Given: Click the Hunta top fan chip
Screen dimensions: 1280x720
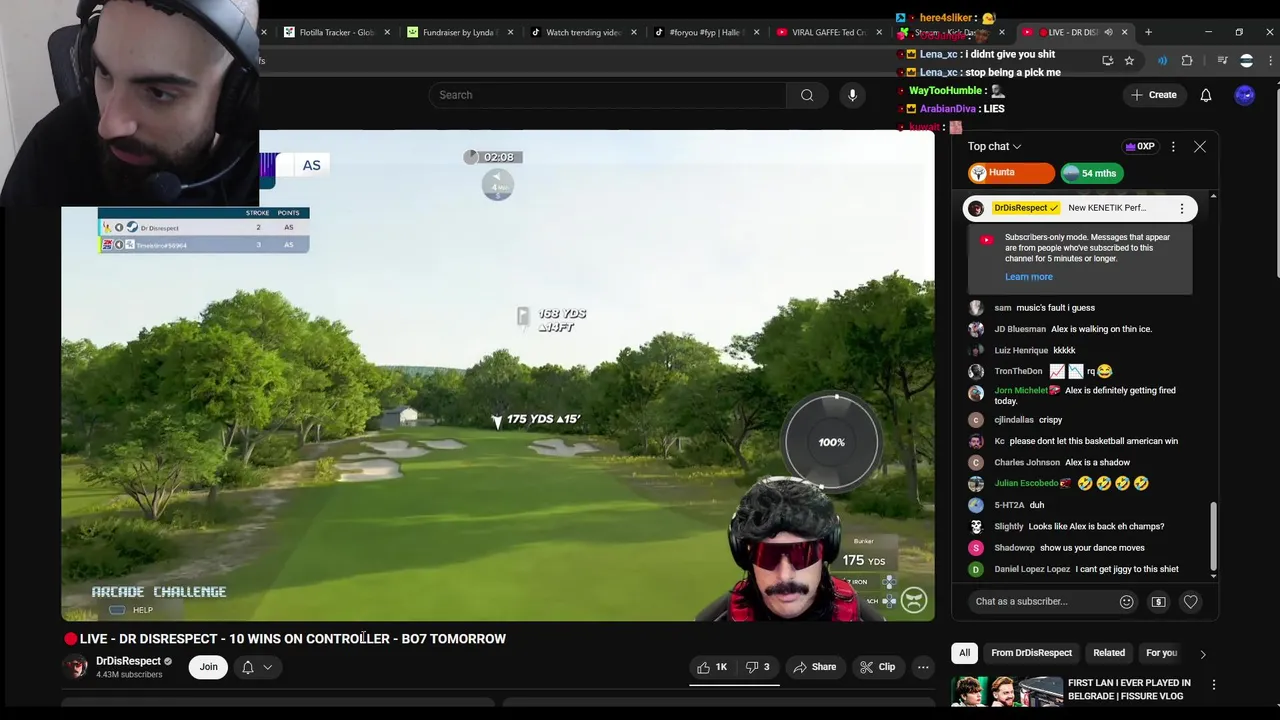Looking at the screenshot, I should [x=1011, y=173].
